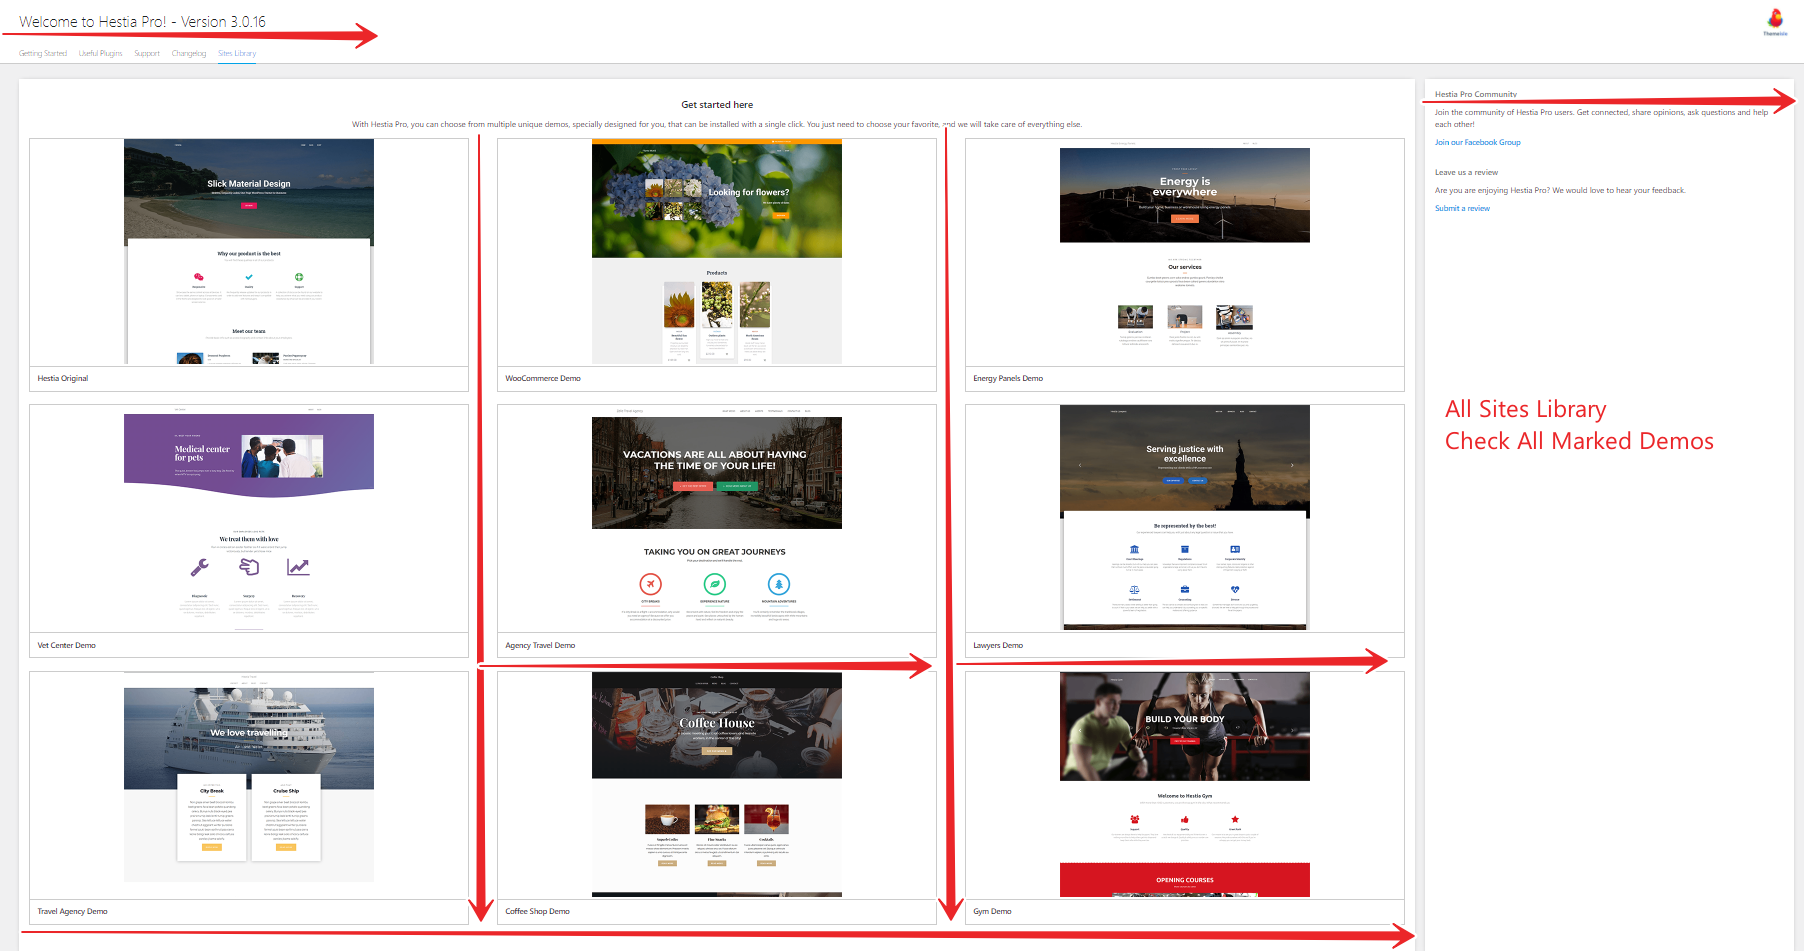View the Vet Center Demo preview

pyautogui.click(x=248, y=517)
